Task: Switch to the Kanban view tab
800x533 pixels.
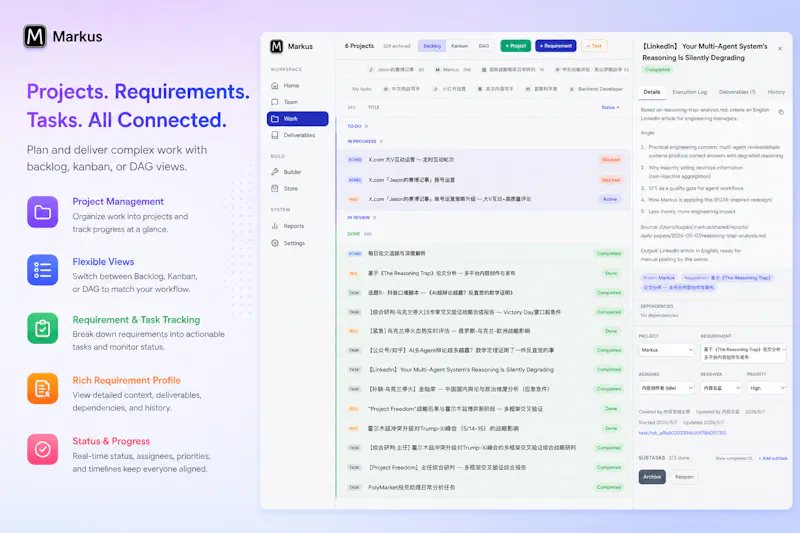Action: (x=459, y=46)
